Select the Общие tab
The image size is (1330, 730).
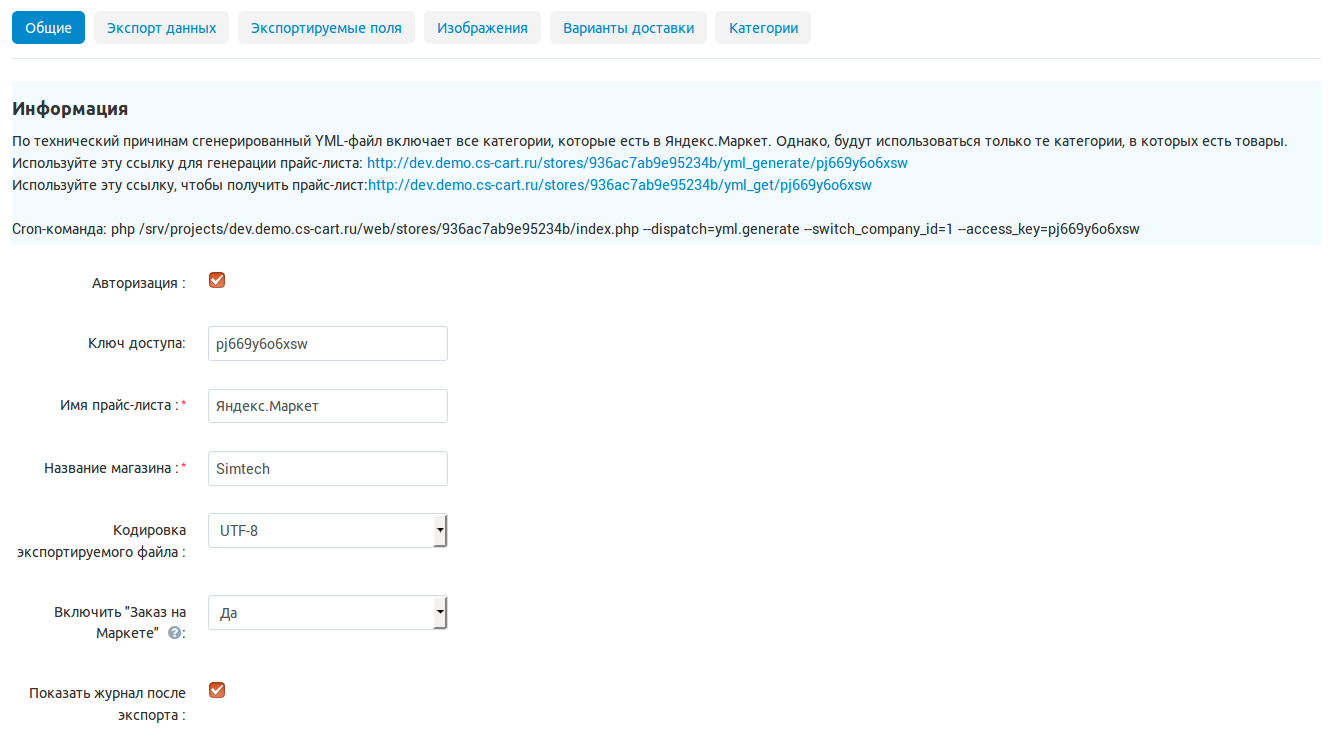48,28
